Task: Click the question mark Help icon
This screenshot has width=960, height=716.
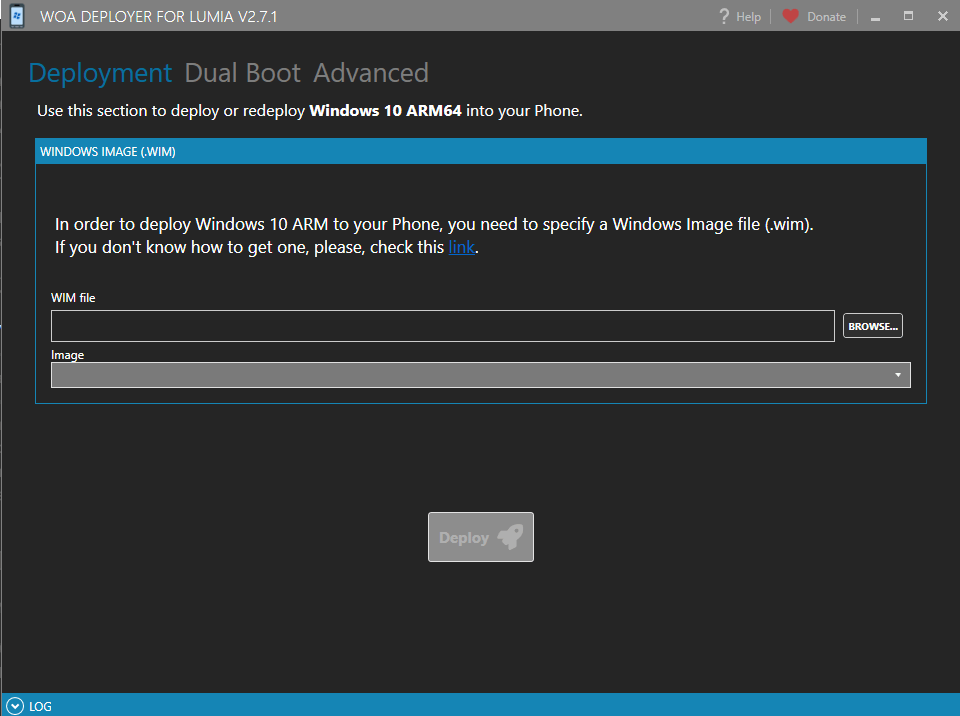Action: pos(724,17)
